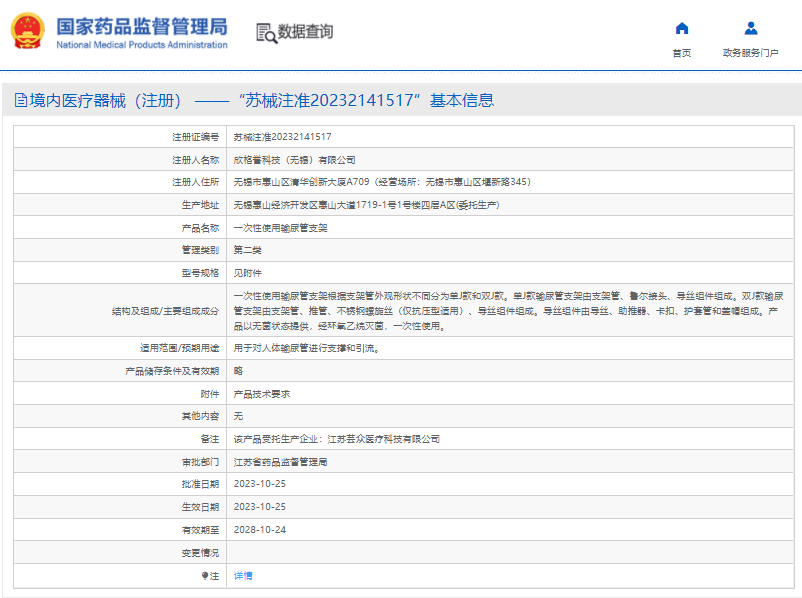Click the 审批部门 row label
Image resolution: width=802 pixels, height=598 pixels.
pos(200,462)
